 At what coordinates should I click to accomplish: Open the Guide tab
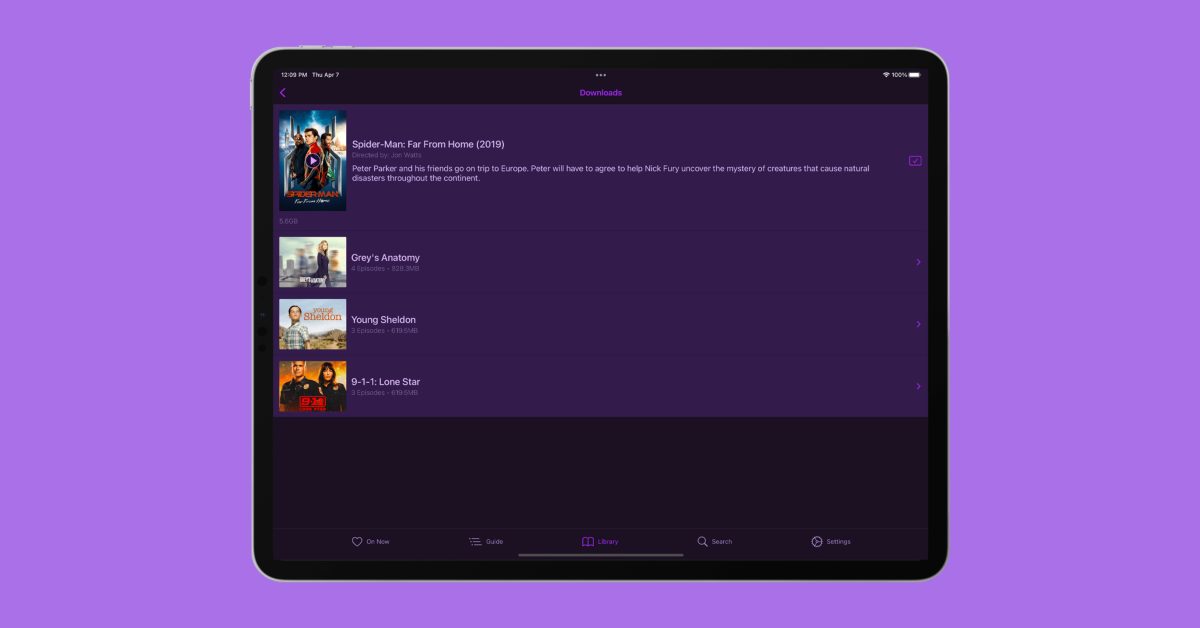486,541
